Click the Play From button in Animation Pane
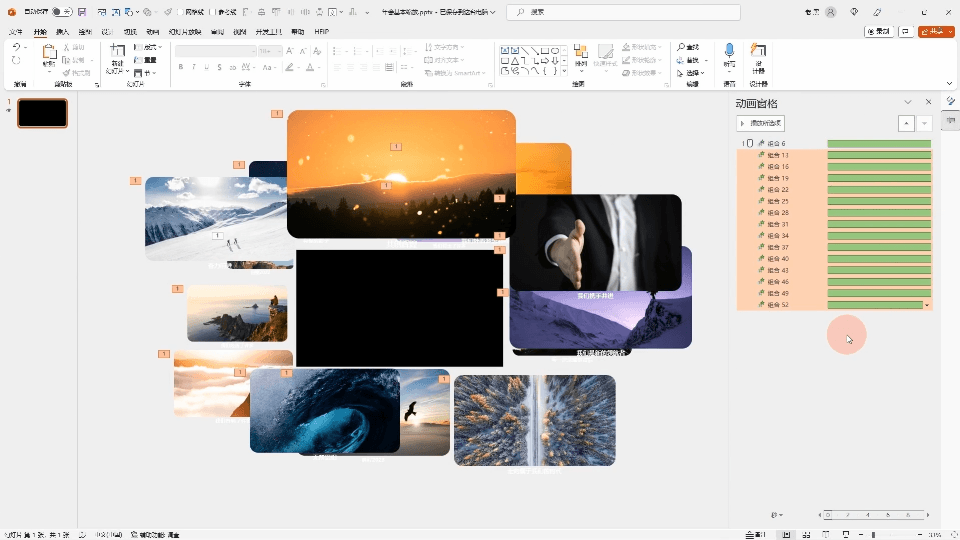 point(761,123)
